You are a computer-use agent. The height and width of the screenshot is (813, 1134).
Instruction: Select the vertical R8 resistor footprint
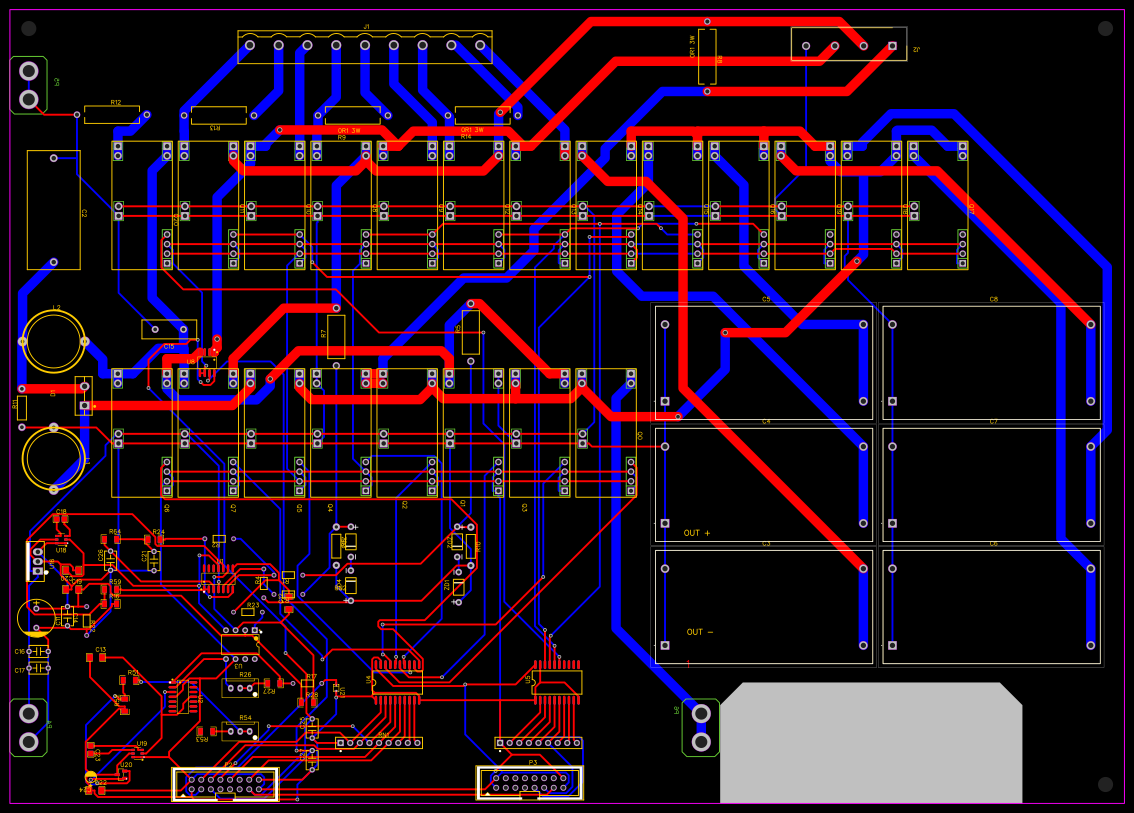[707, 56]
